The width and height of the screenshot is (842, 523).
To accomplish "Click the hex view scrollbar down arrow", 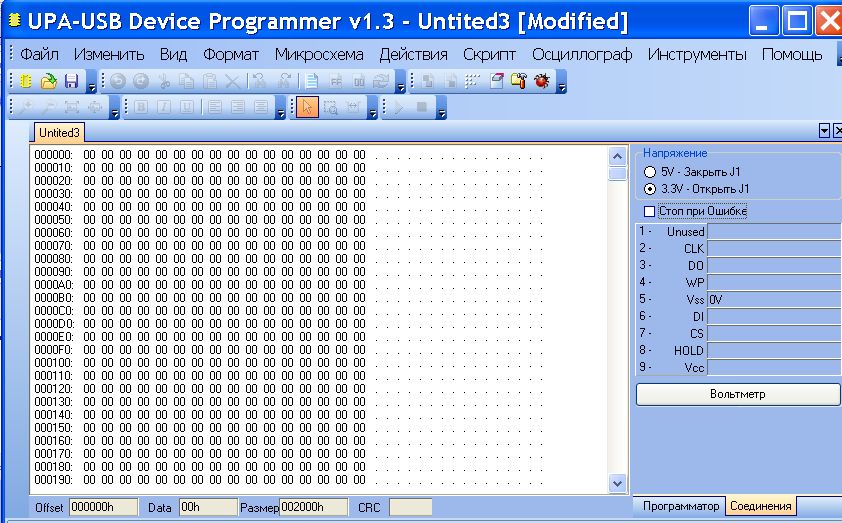I will [x=618, y=483].
